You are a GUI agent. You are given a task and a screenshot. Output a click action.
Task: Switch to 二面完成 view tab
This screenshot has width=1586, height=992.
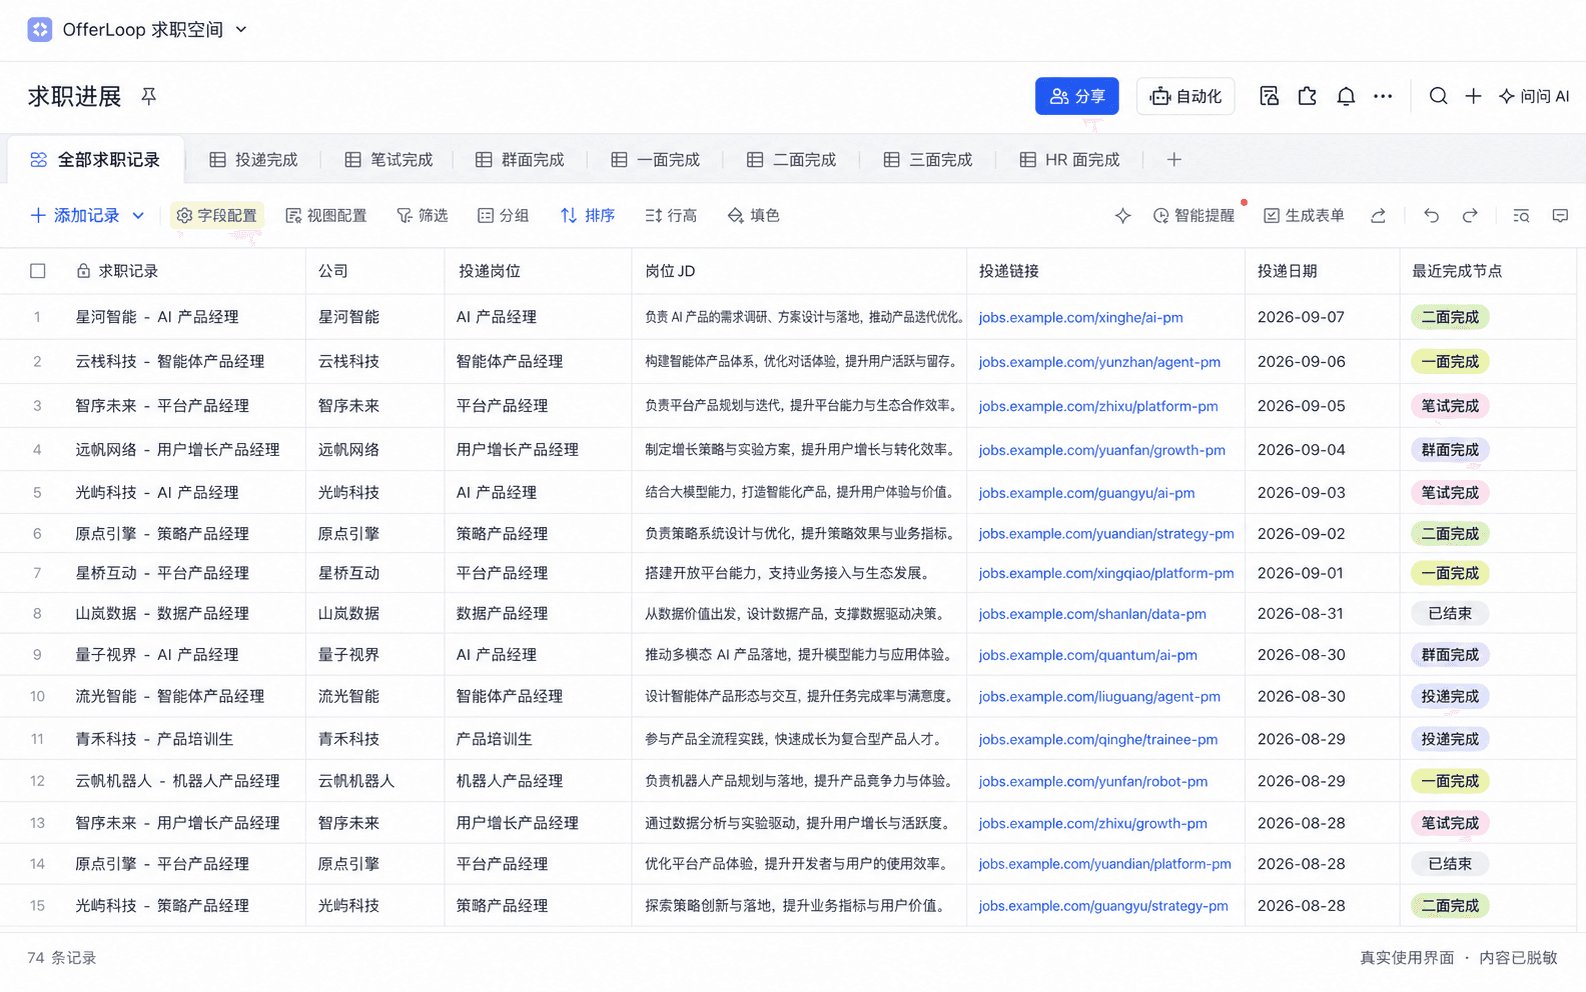pyautogui.click(x=791, y=160)
